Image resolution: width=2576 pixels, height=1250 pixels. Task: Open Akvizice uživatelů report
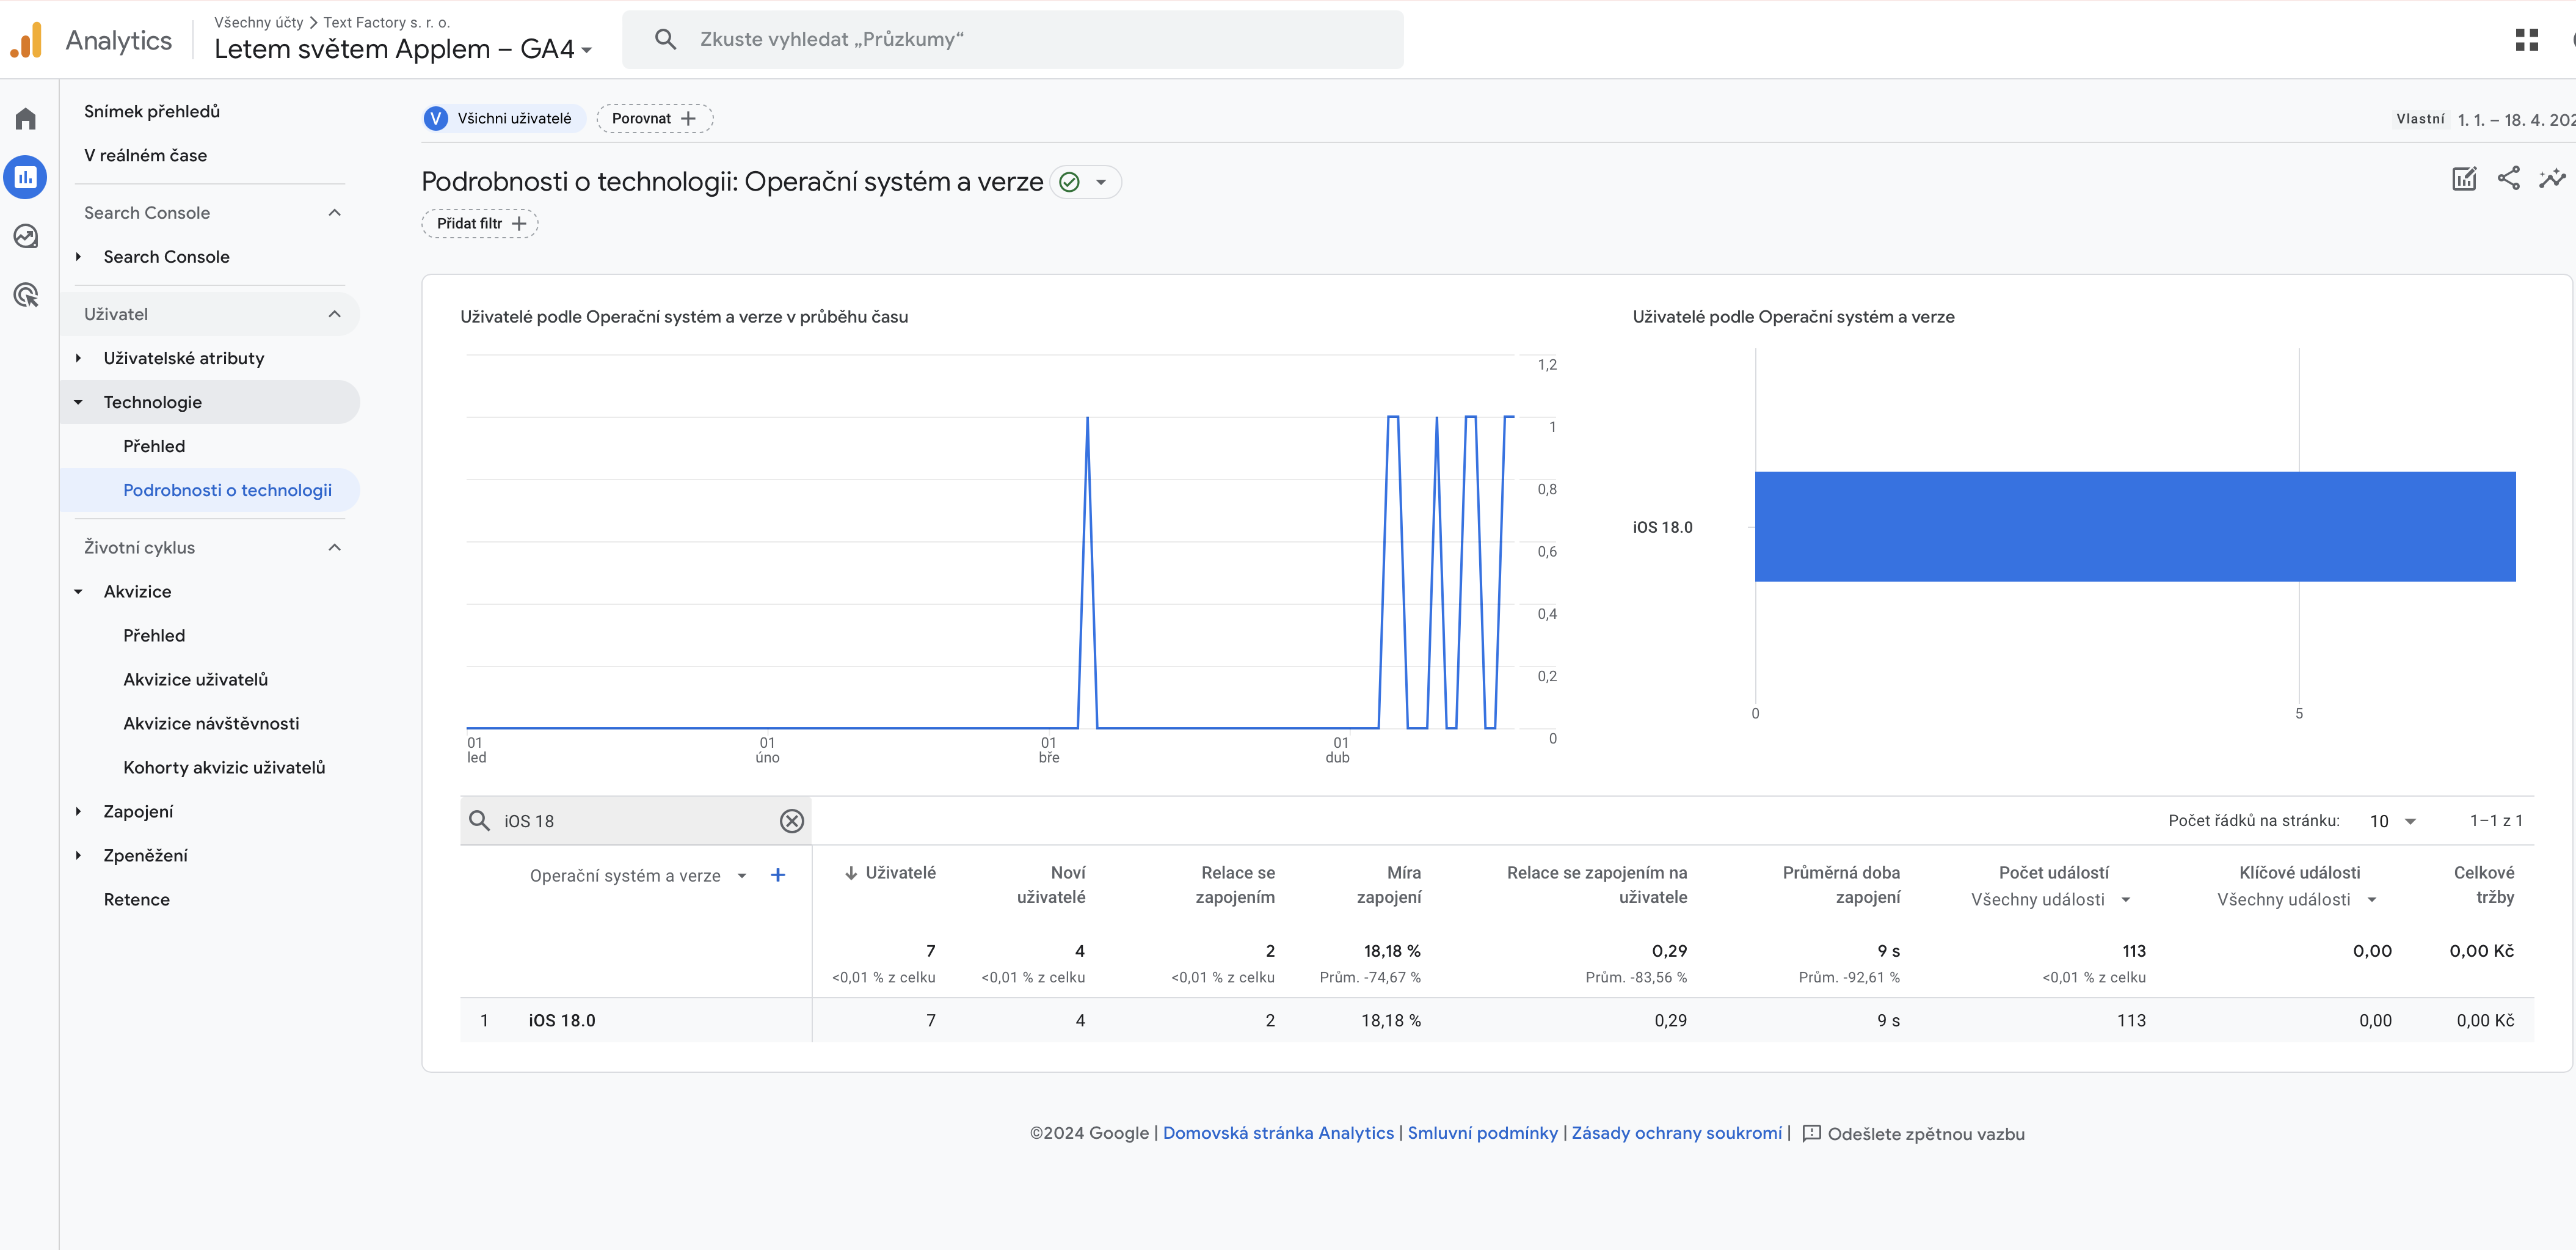pos(195,679)
